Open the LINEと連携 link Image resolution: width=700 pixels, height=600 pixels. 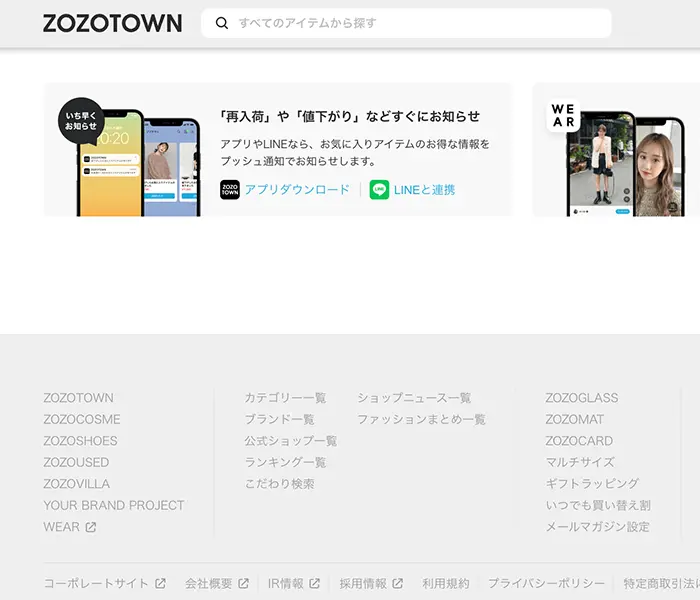coord(424,190)
